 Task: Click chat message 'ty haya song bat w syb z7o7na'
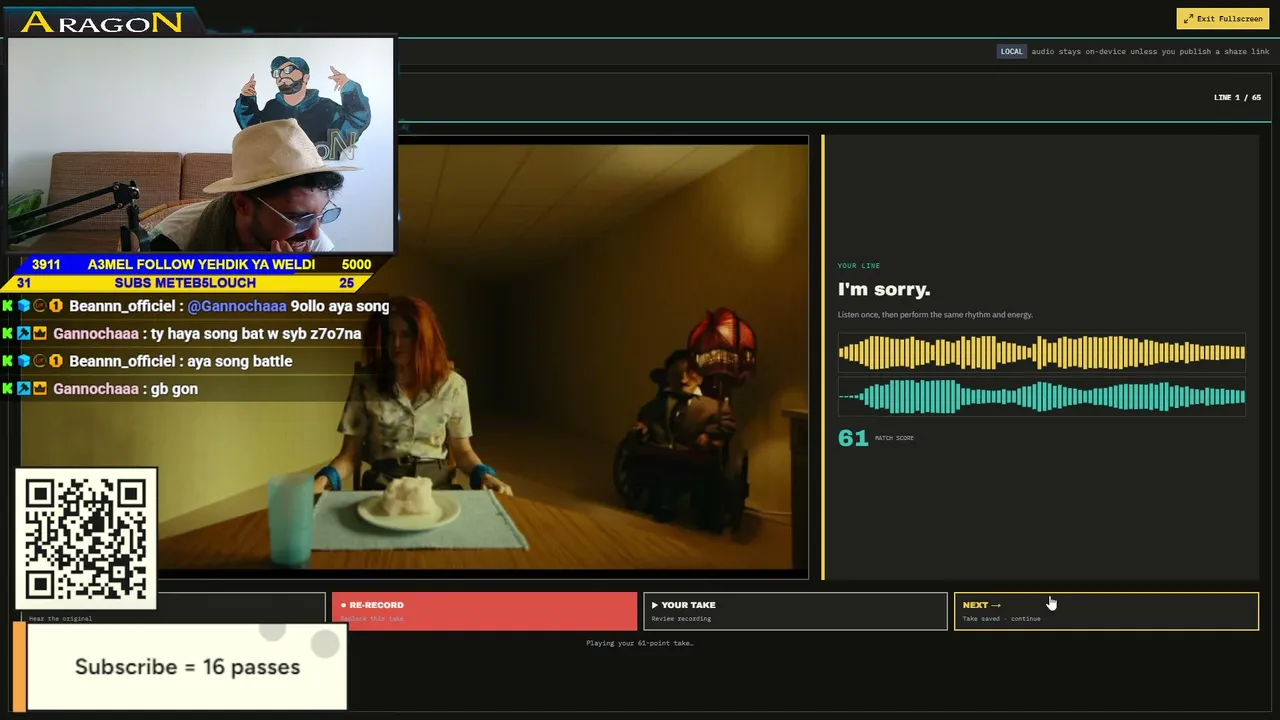tap(182, 334)
